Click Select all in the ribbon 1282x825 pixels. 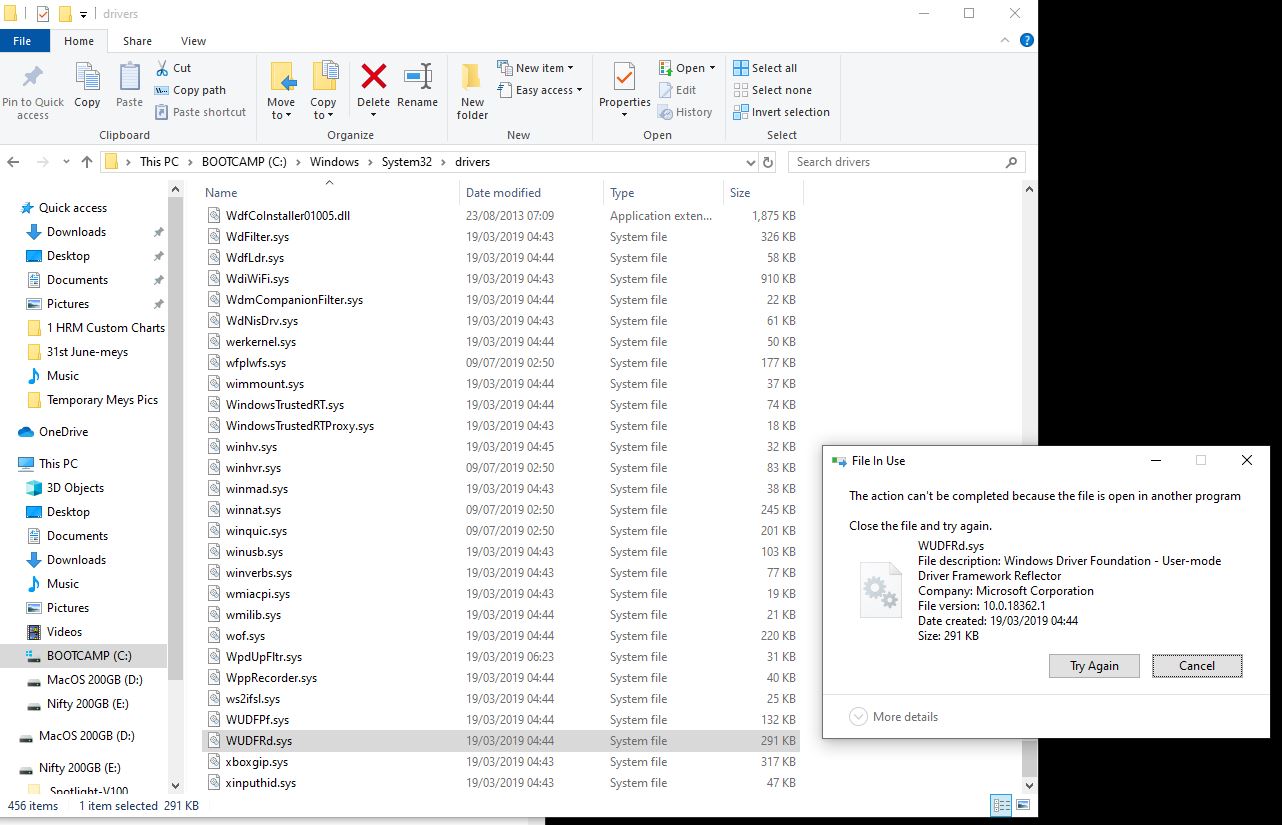[766, 67]
